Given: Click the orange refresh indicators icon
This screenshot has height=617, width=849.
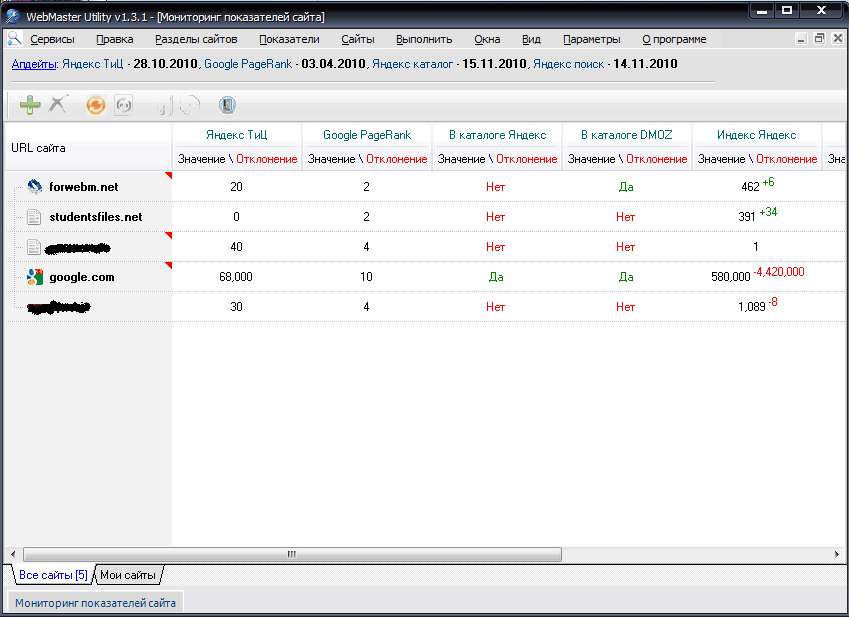Looking at the screenshot, I should pyautogui.click(x=96, y=105).
